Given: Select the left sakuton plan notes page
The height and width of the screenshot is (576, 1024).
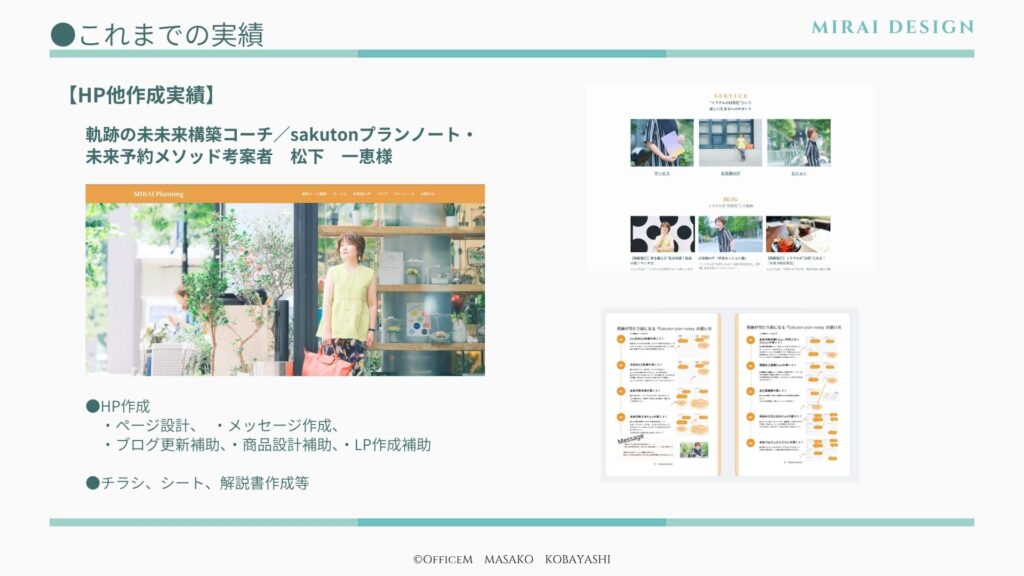Looking at the screenshot, I should coord(663,394).
